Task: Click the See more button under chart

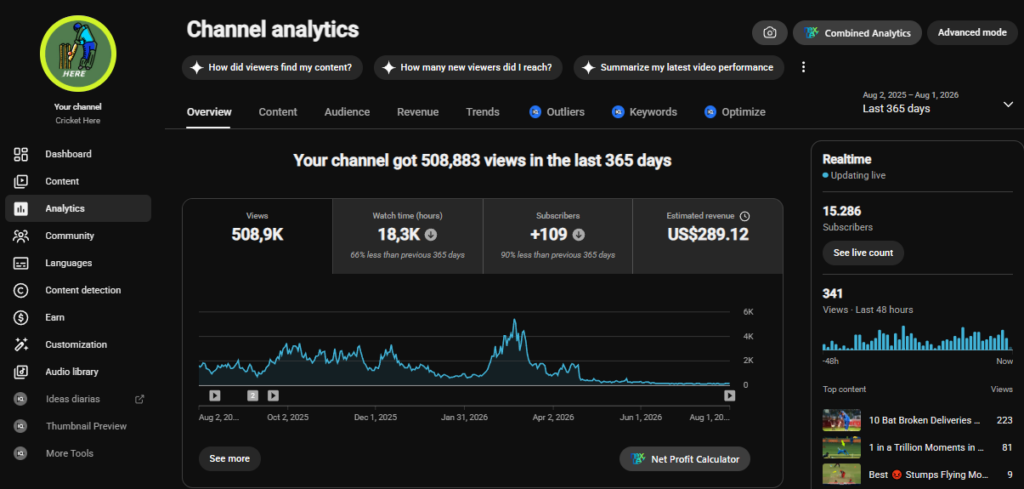Action: (229, 459)
